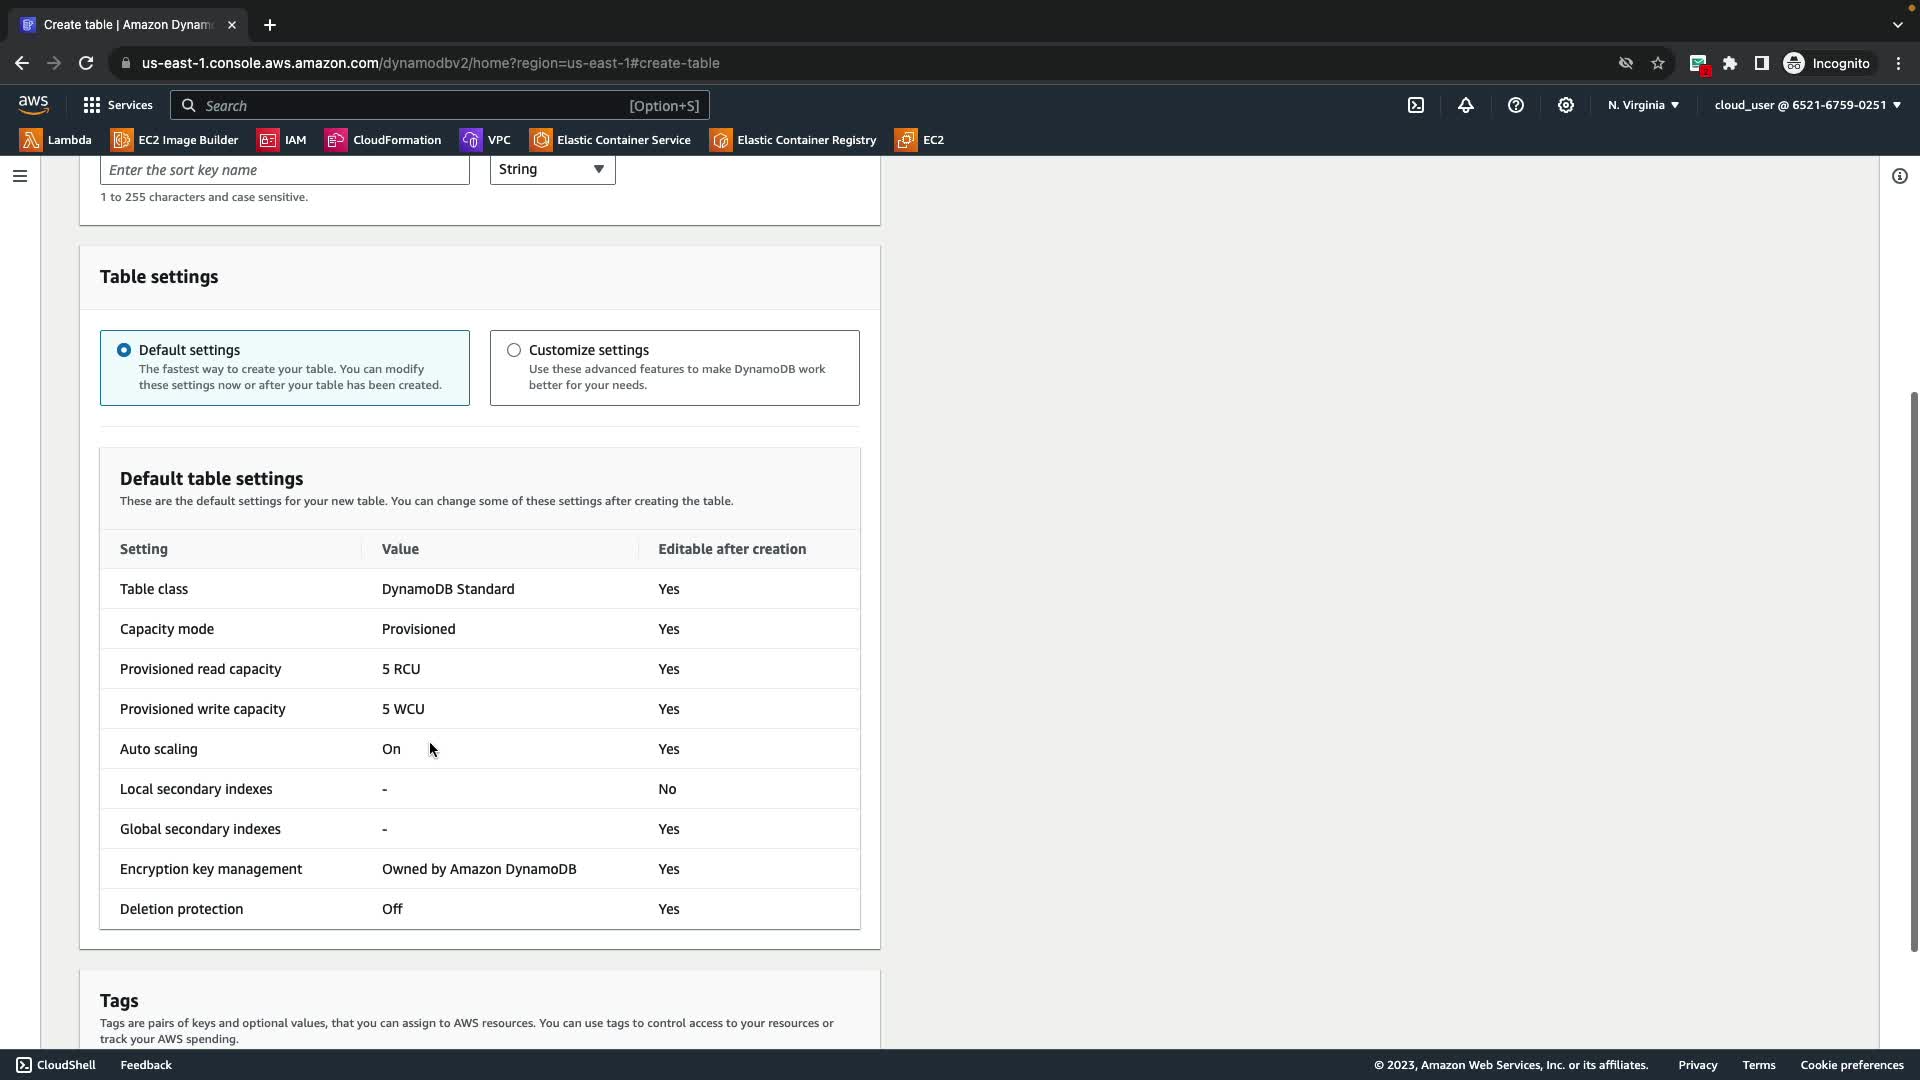
Task: Open the Cookie preferences link
Action: tap(1851, 1065)
